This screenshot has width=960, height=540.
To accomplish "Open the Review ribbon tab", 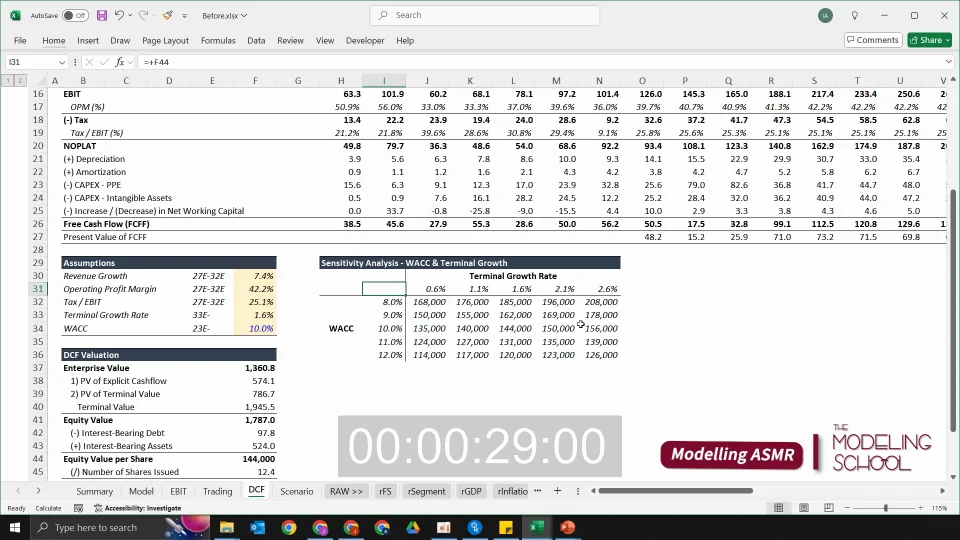I will (290, 40).
